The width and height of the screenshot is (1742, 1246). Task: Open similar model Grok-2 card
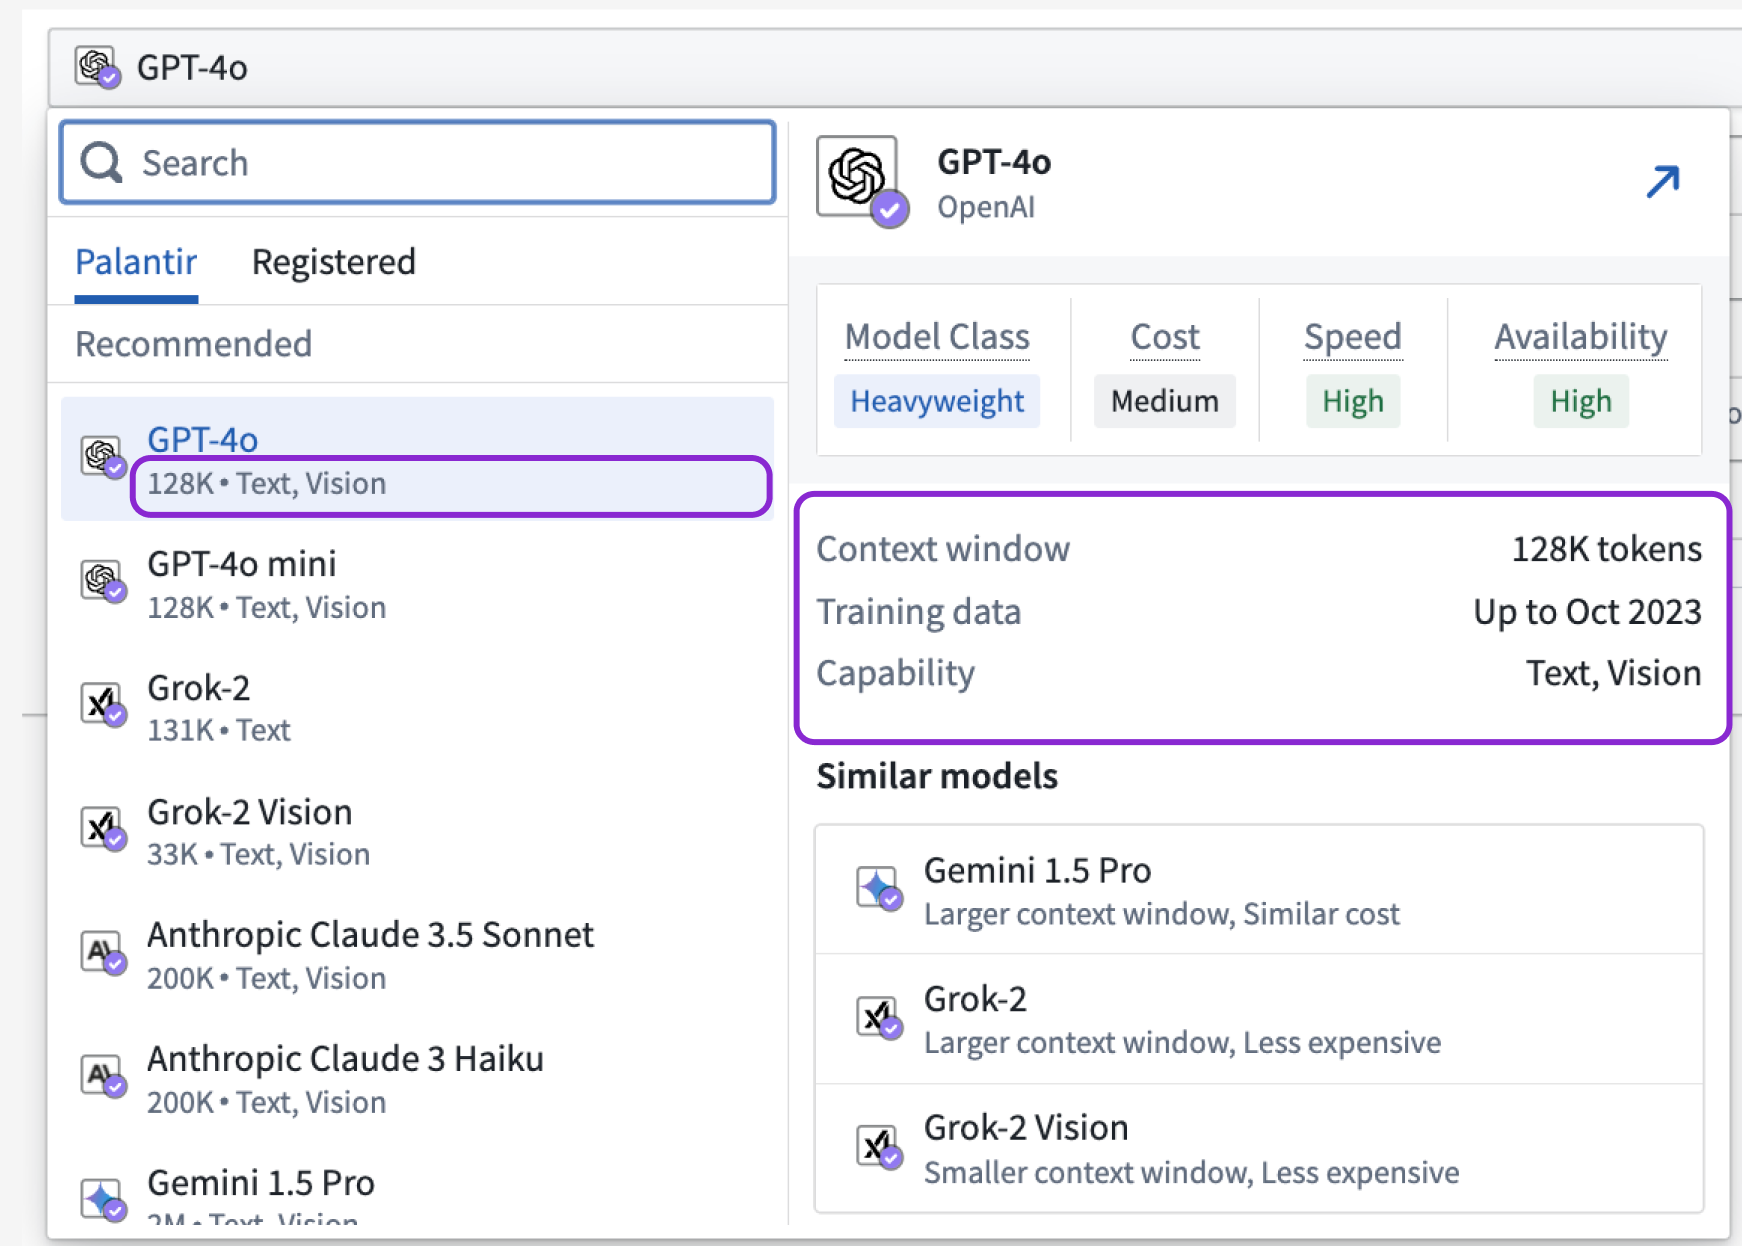[1259, 1019]
